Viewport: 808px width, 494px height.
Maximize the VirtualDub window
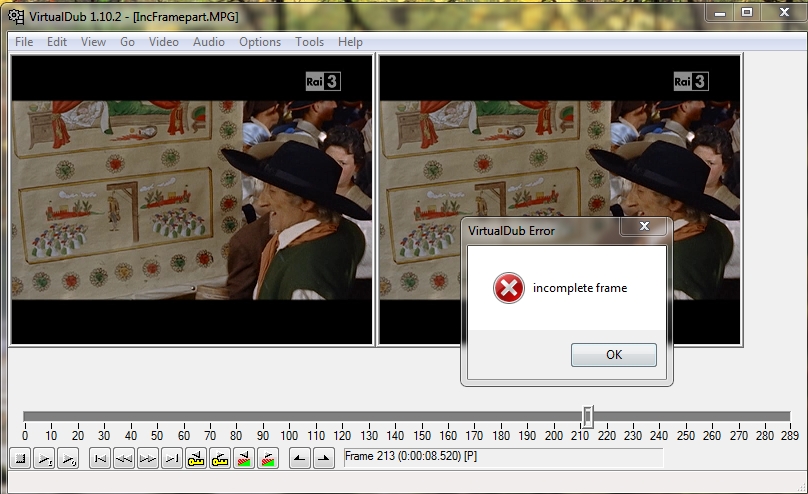point(747,12)
